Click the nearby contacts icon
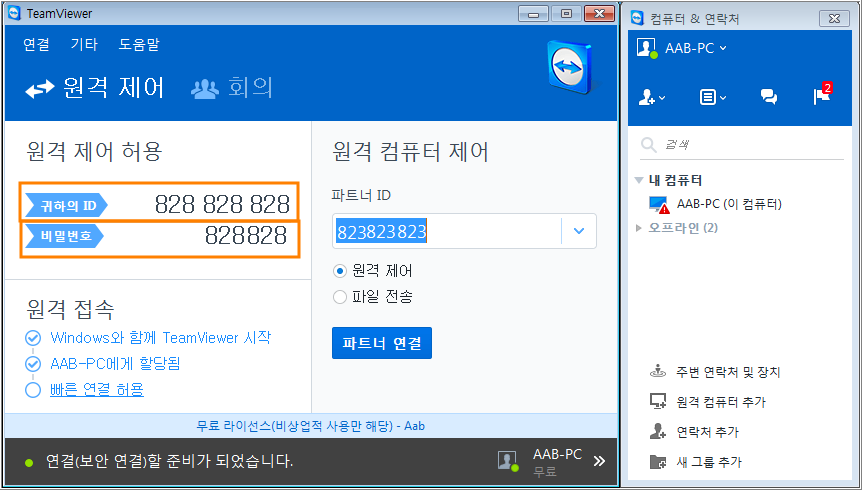 click(x=657, y=372)
